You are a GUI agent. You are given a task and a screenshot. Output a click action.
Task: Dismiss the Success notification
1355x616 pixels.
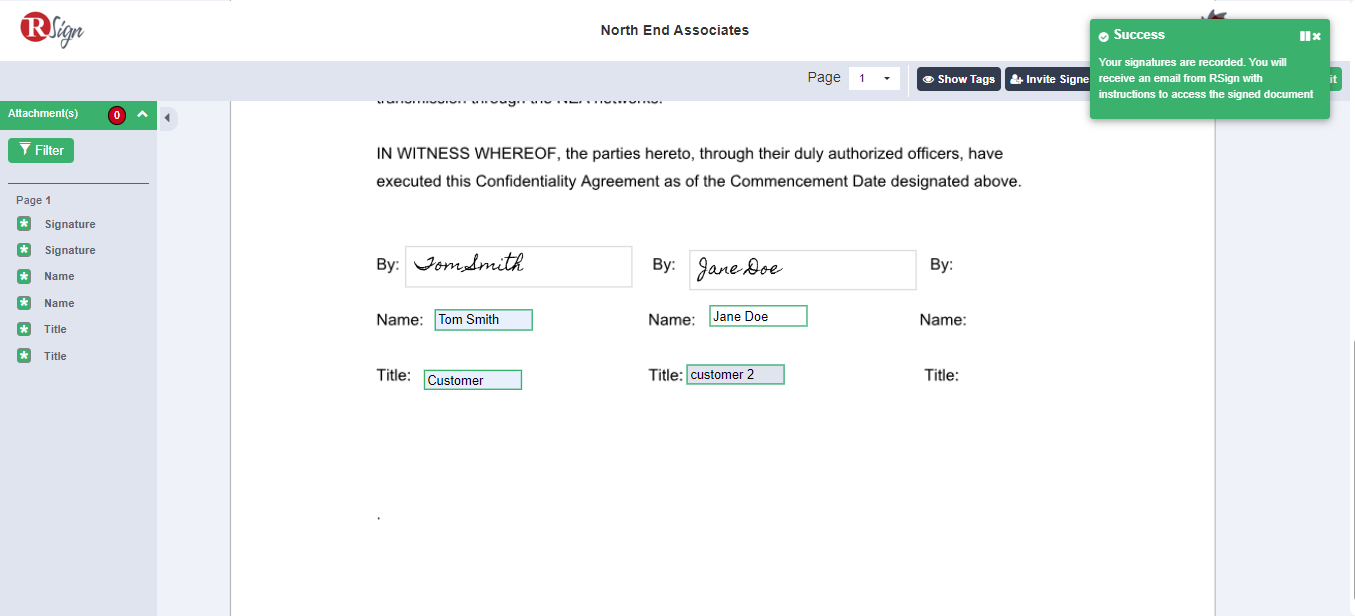coord(1317,35)
